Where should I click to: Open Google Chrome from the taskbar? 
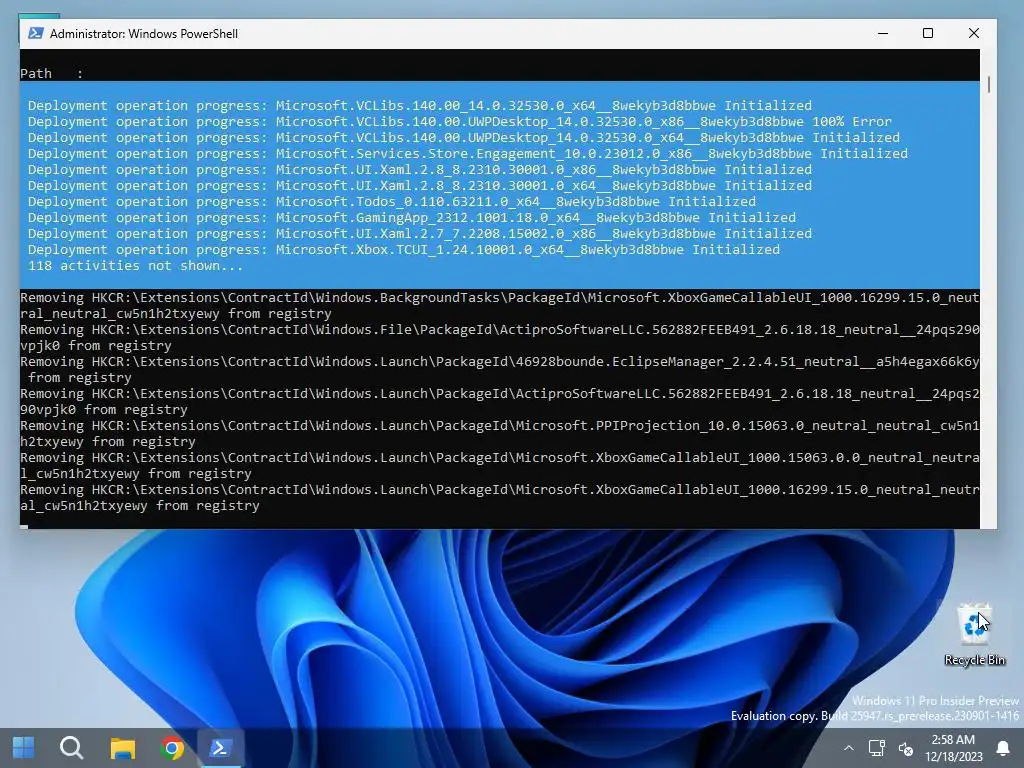point(172,748)
